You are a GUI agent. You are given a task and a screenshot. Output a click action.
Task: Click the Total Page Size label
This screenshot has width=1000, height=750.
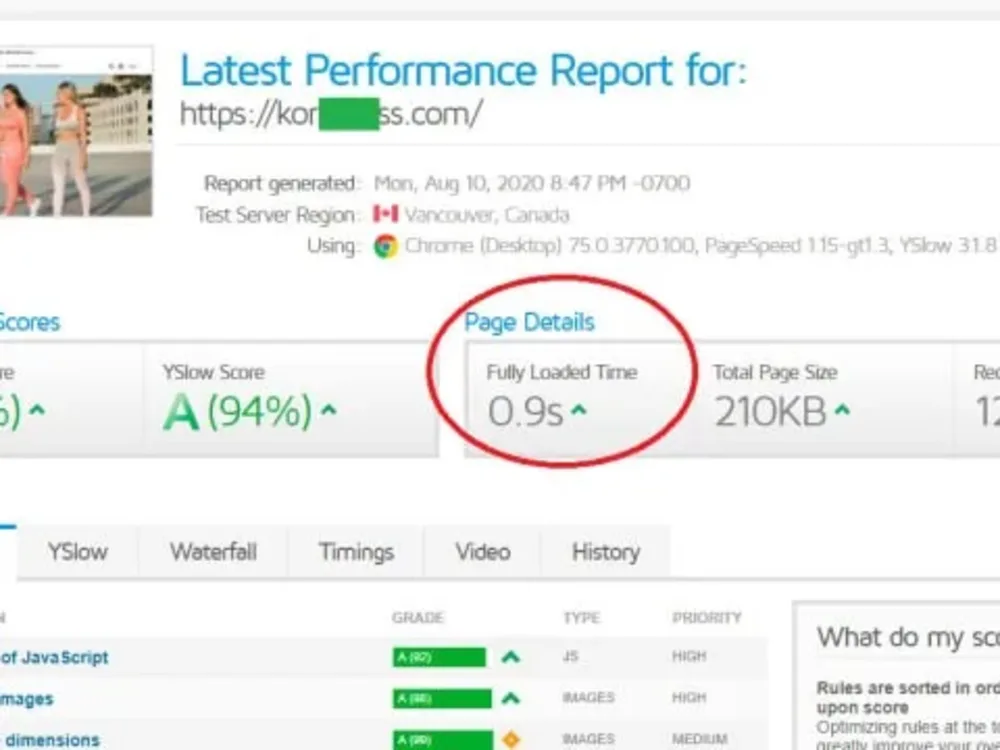pyautogui.click(x=775, y=372)
